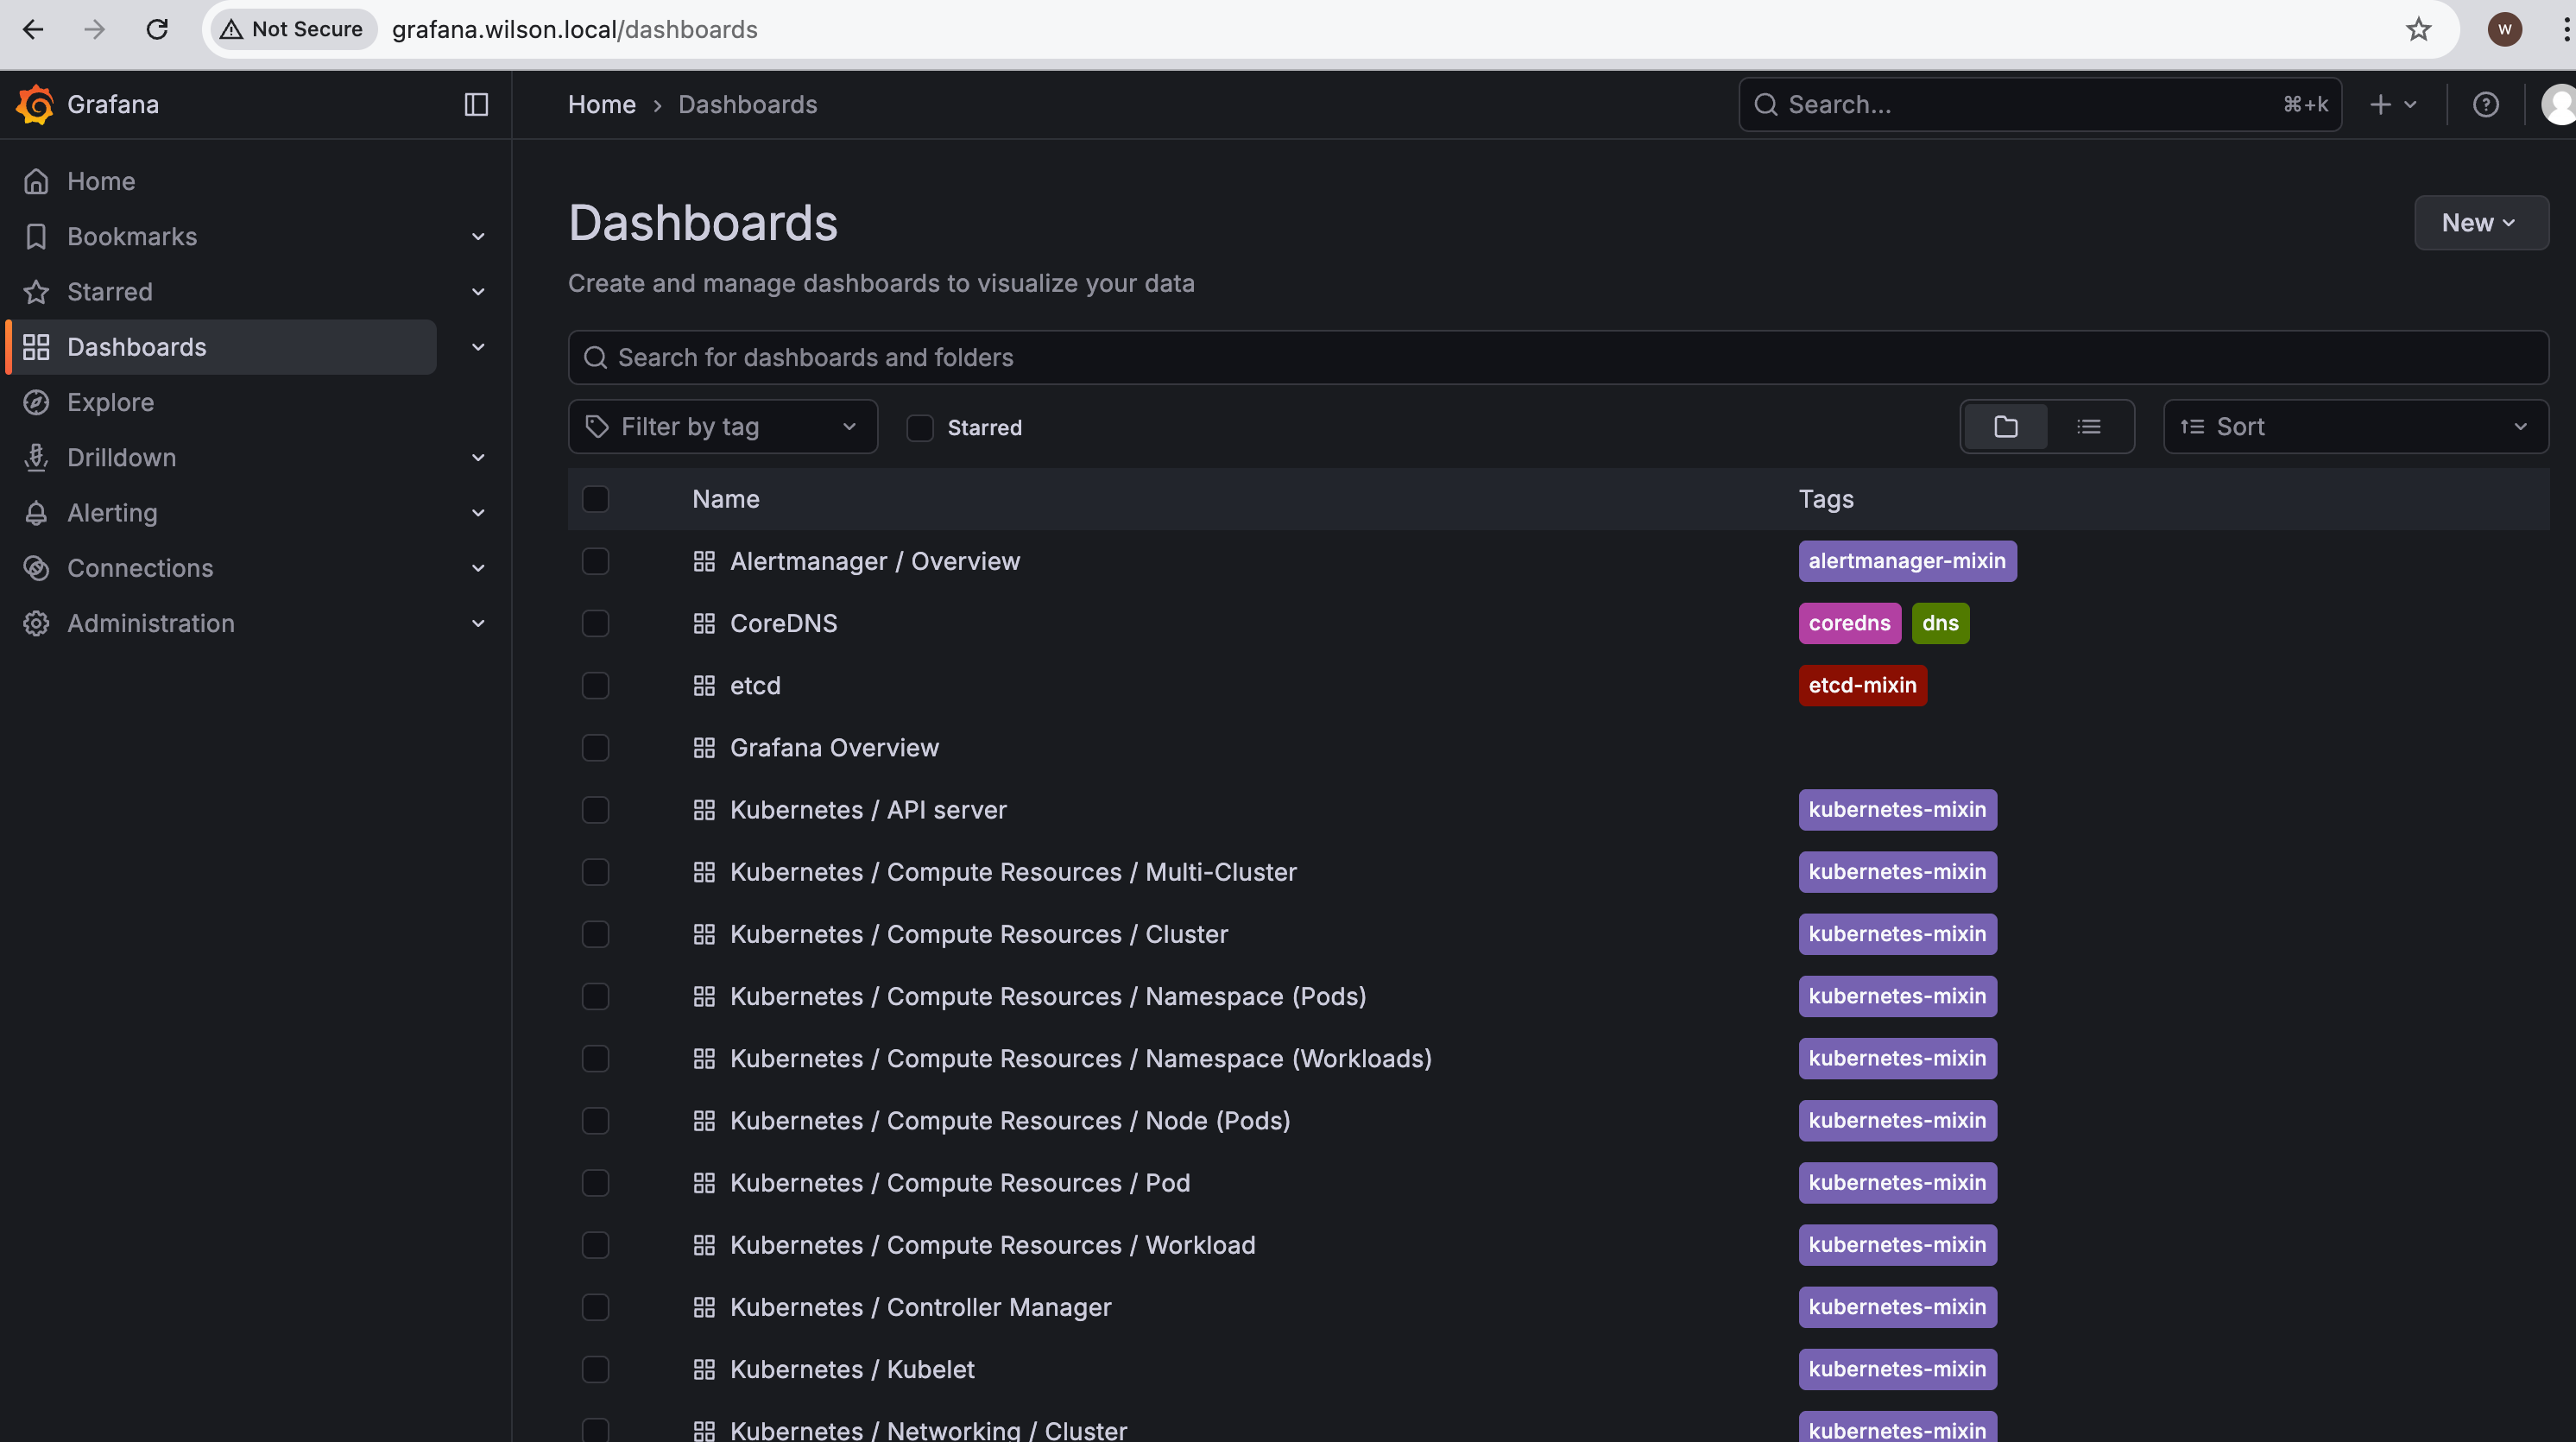Screen dimensions: 2576x1442
Task: Bookmark page with star icon
Action: click(x=2418, y=29)
